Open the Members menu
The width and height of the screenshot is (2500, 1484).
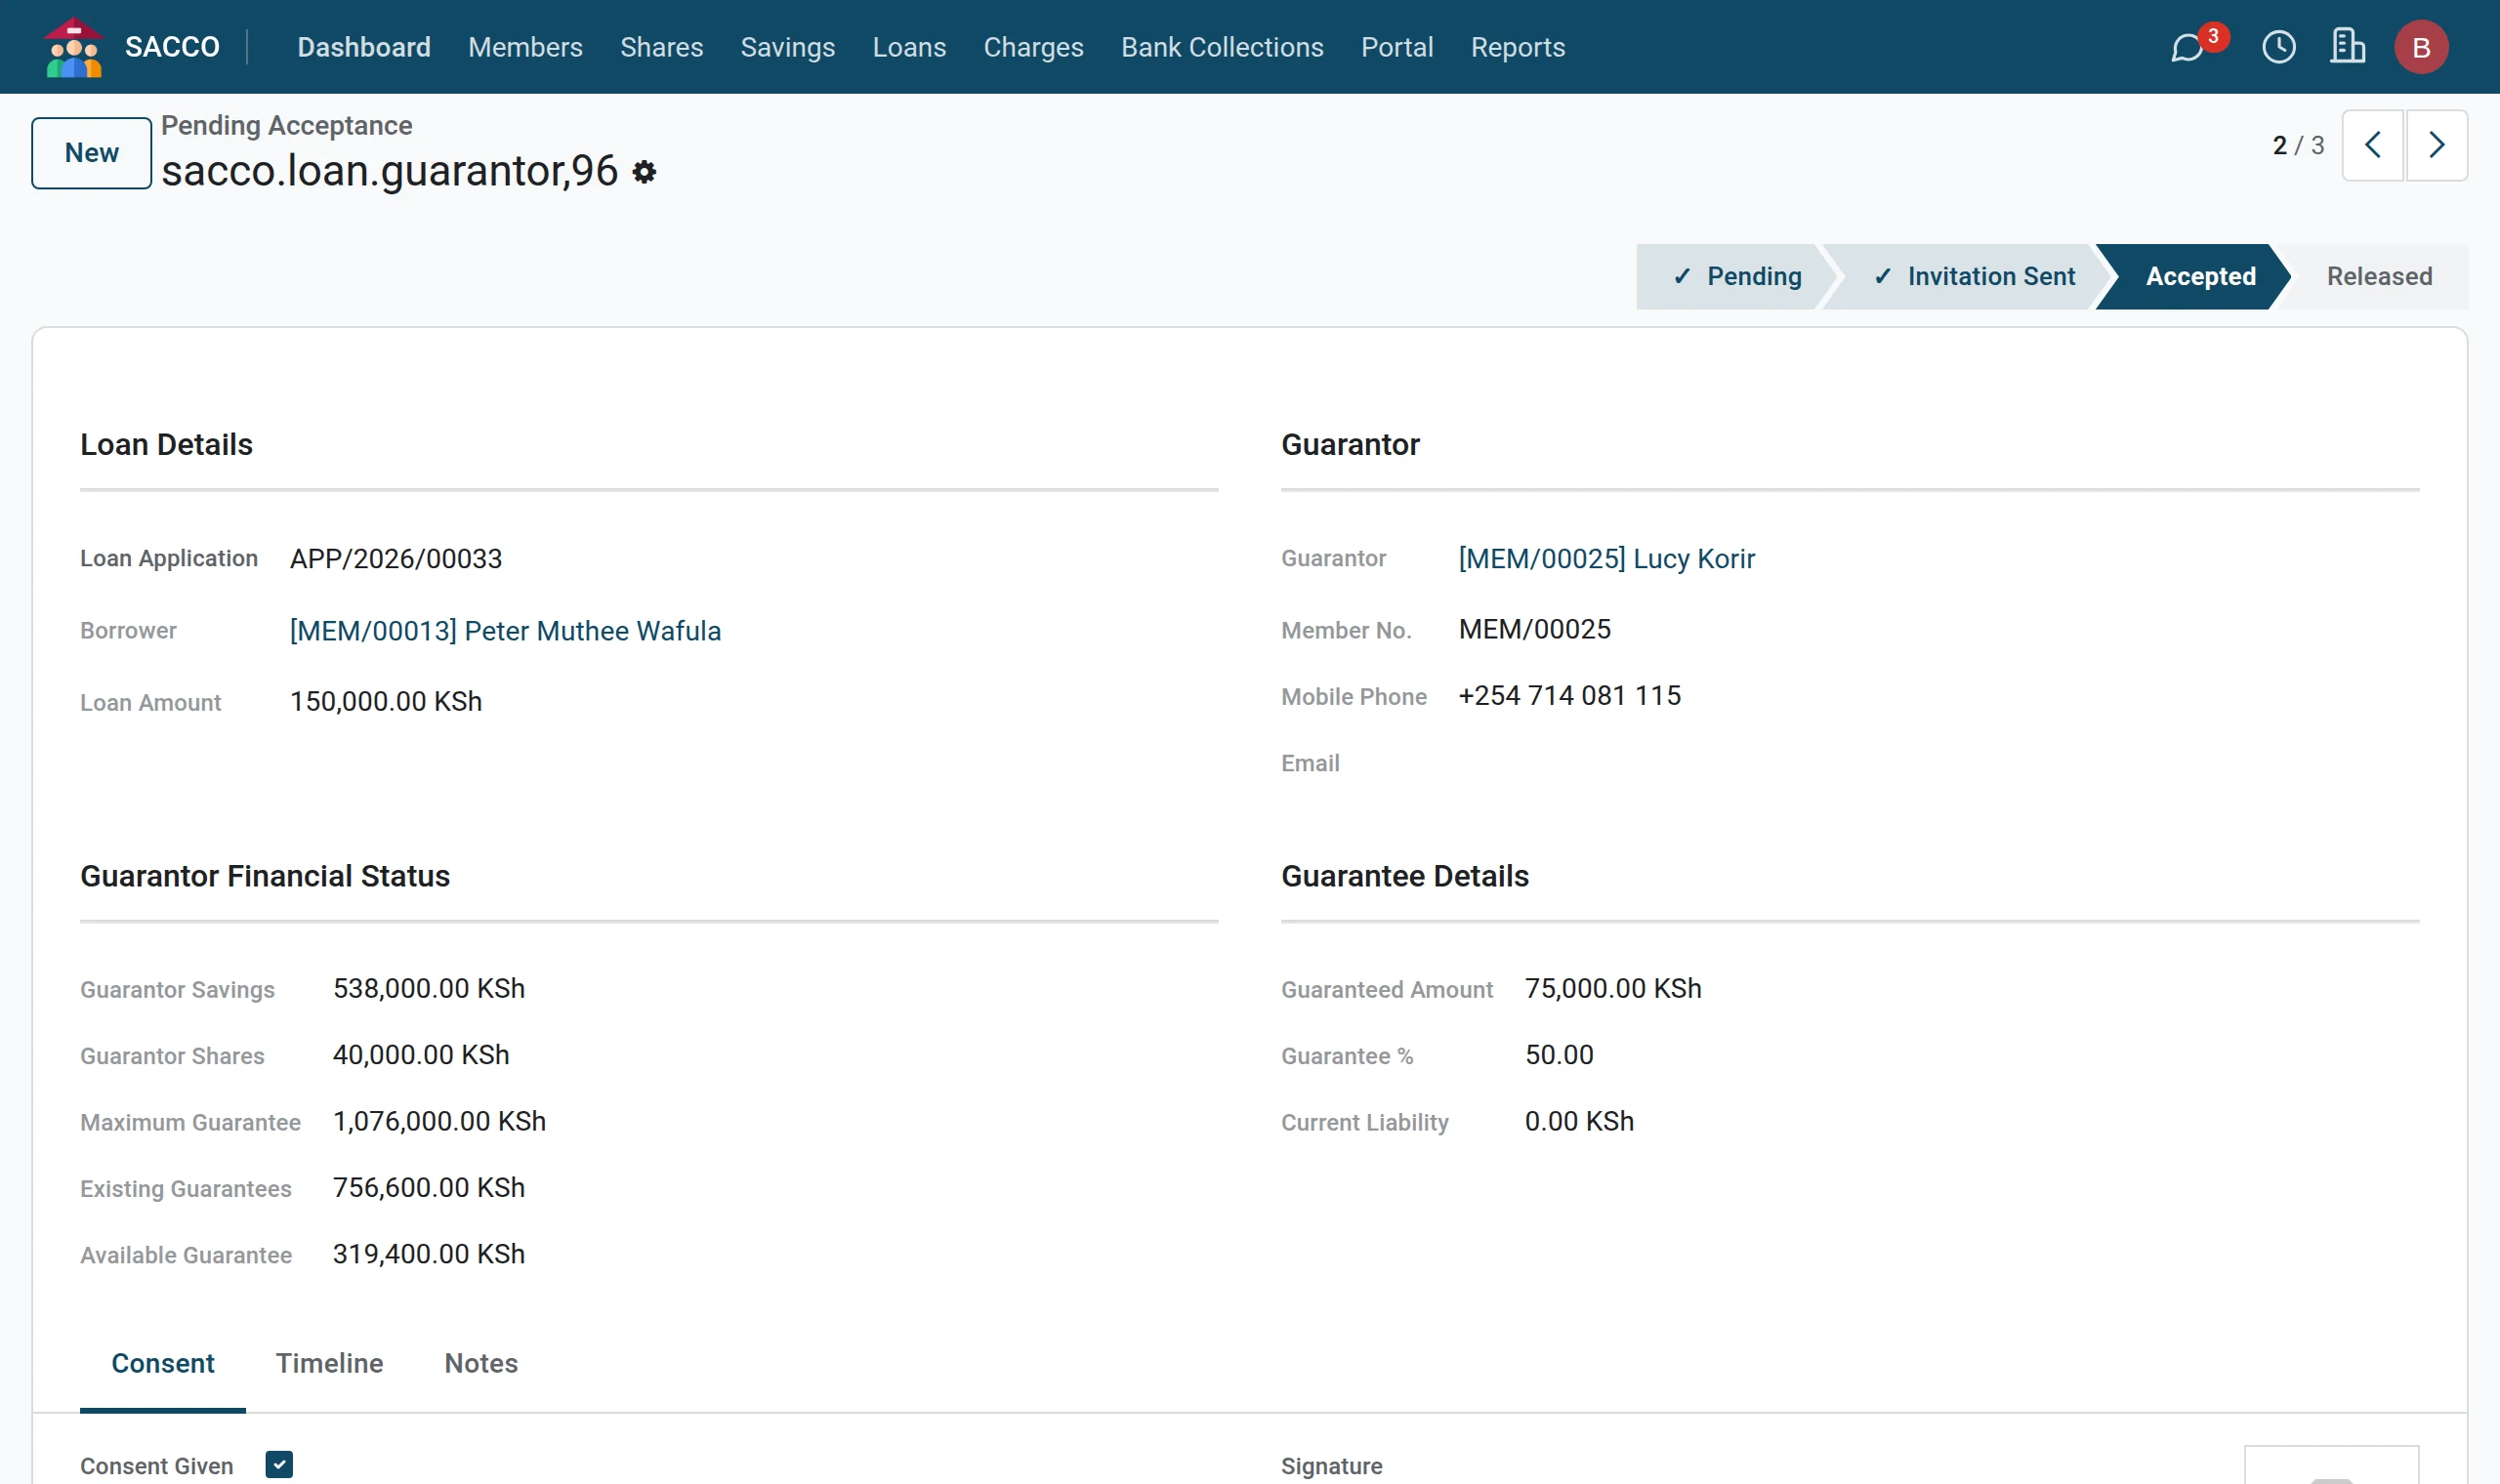(x=525, y=47)
